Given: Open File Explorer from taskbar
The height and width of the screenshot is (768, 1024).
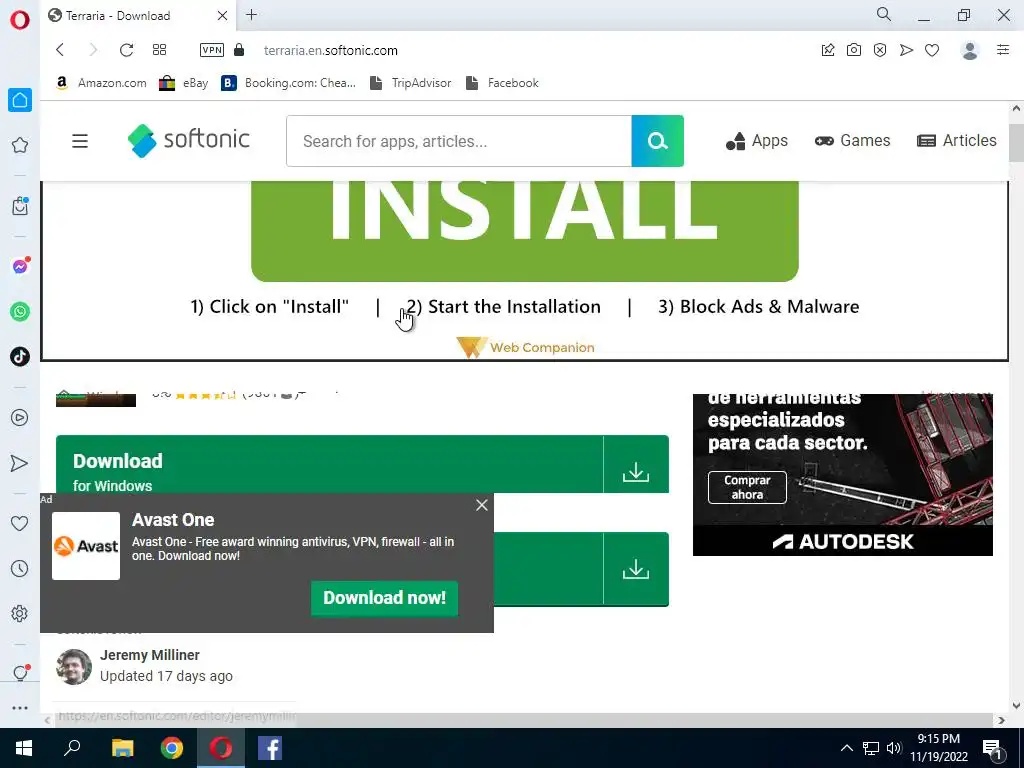Looking at the screenshot, I should click(x=122, y=748).
